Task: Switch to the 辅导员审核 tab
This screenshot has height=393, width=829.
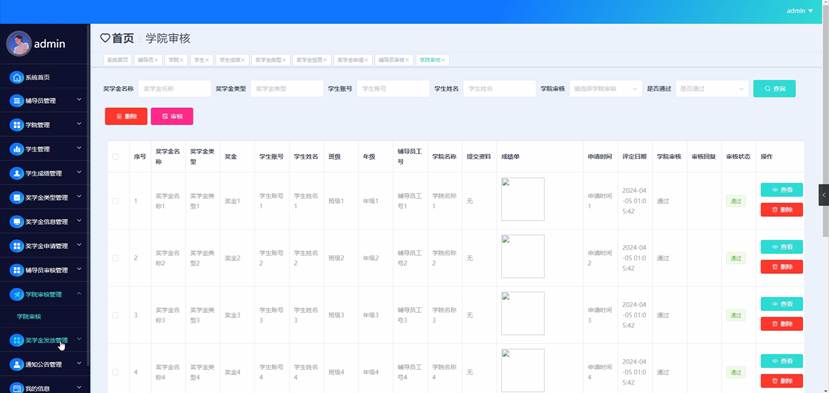Action: click(394, 60)
